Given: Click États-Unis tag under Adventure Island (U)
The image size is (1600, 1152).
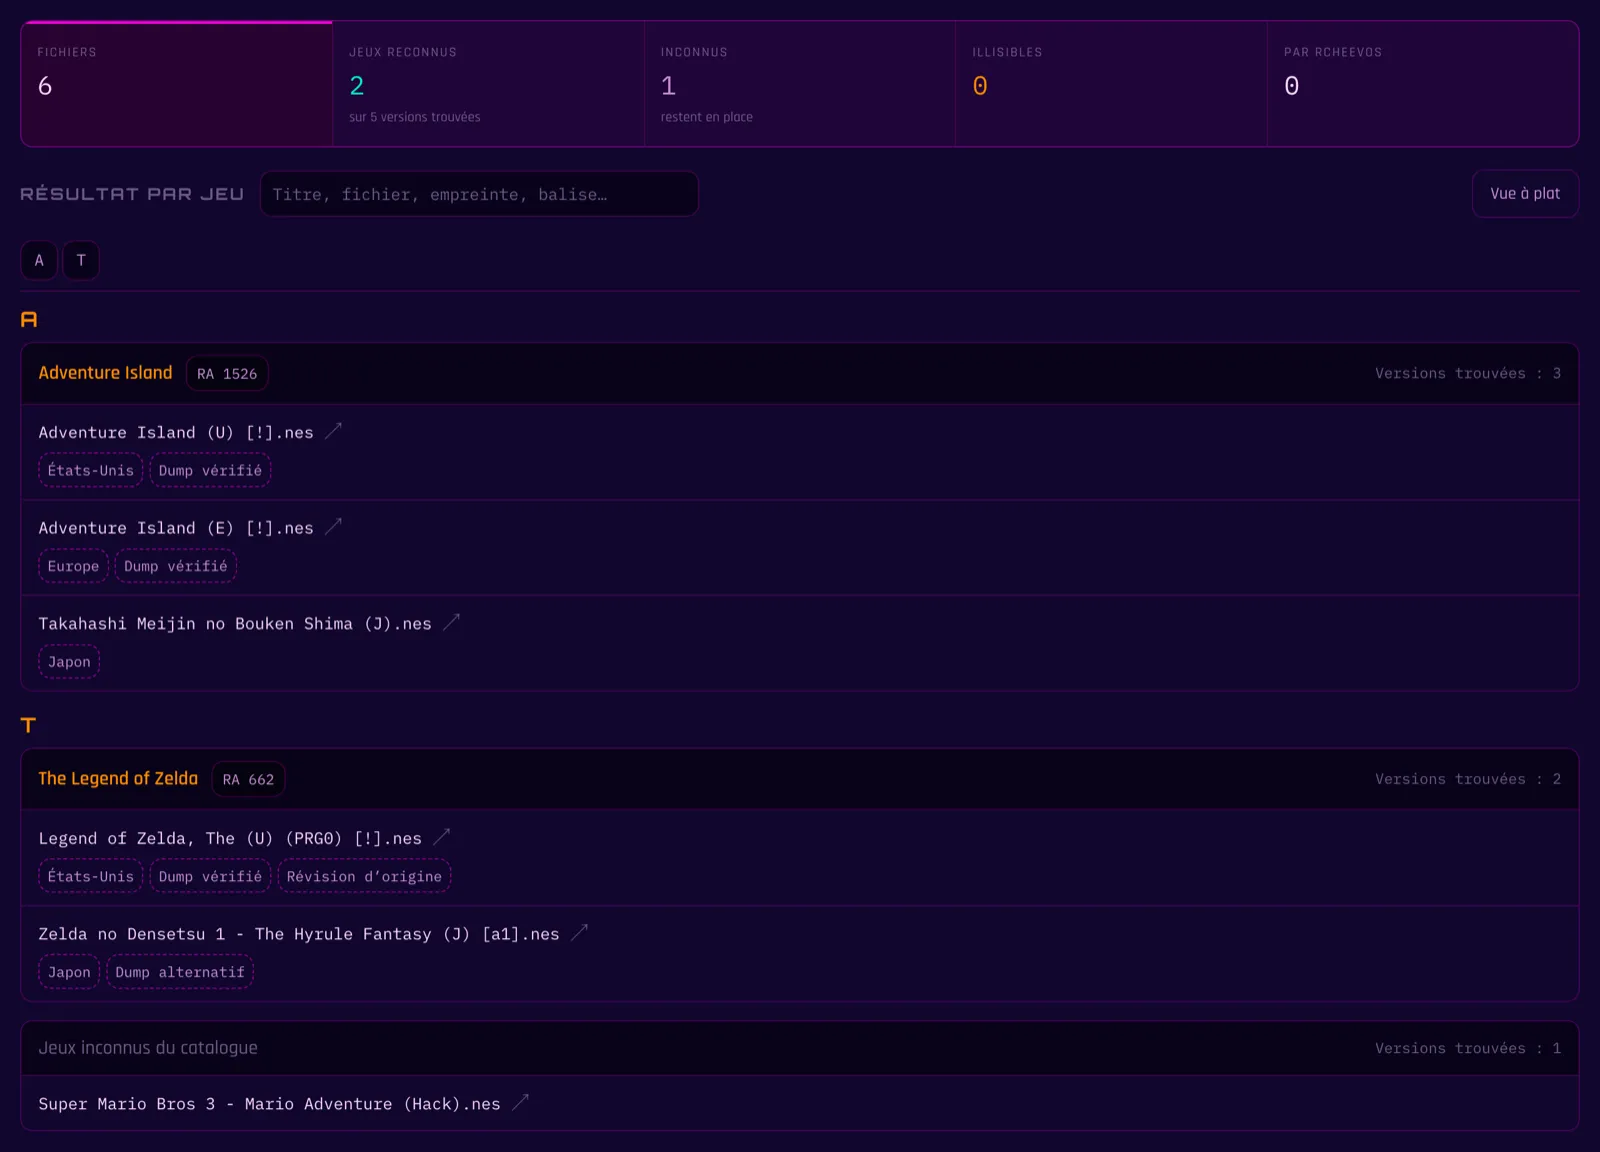Looking at the screenshot, I should [91, 470].
